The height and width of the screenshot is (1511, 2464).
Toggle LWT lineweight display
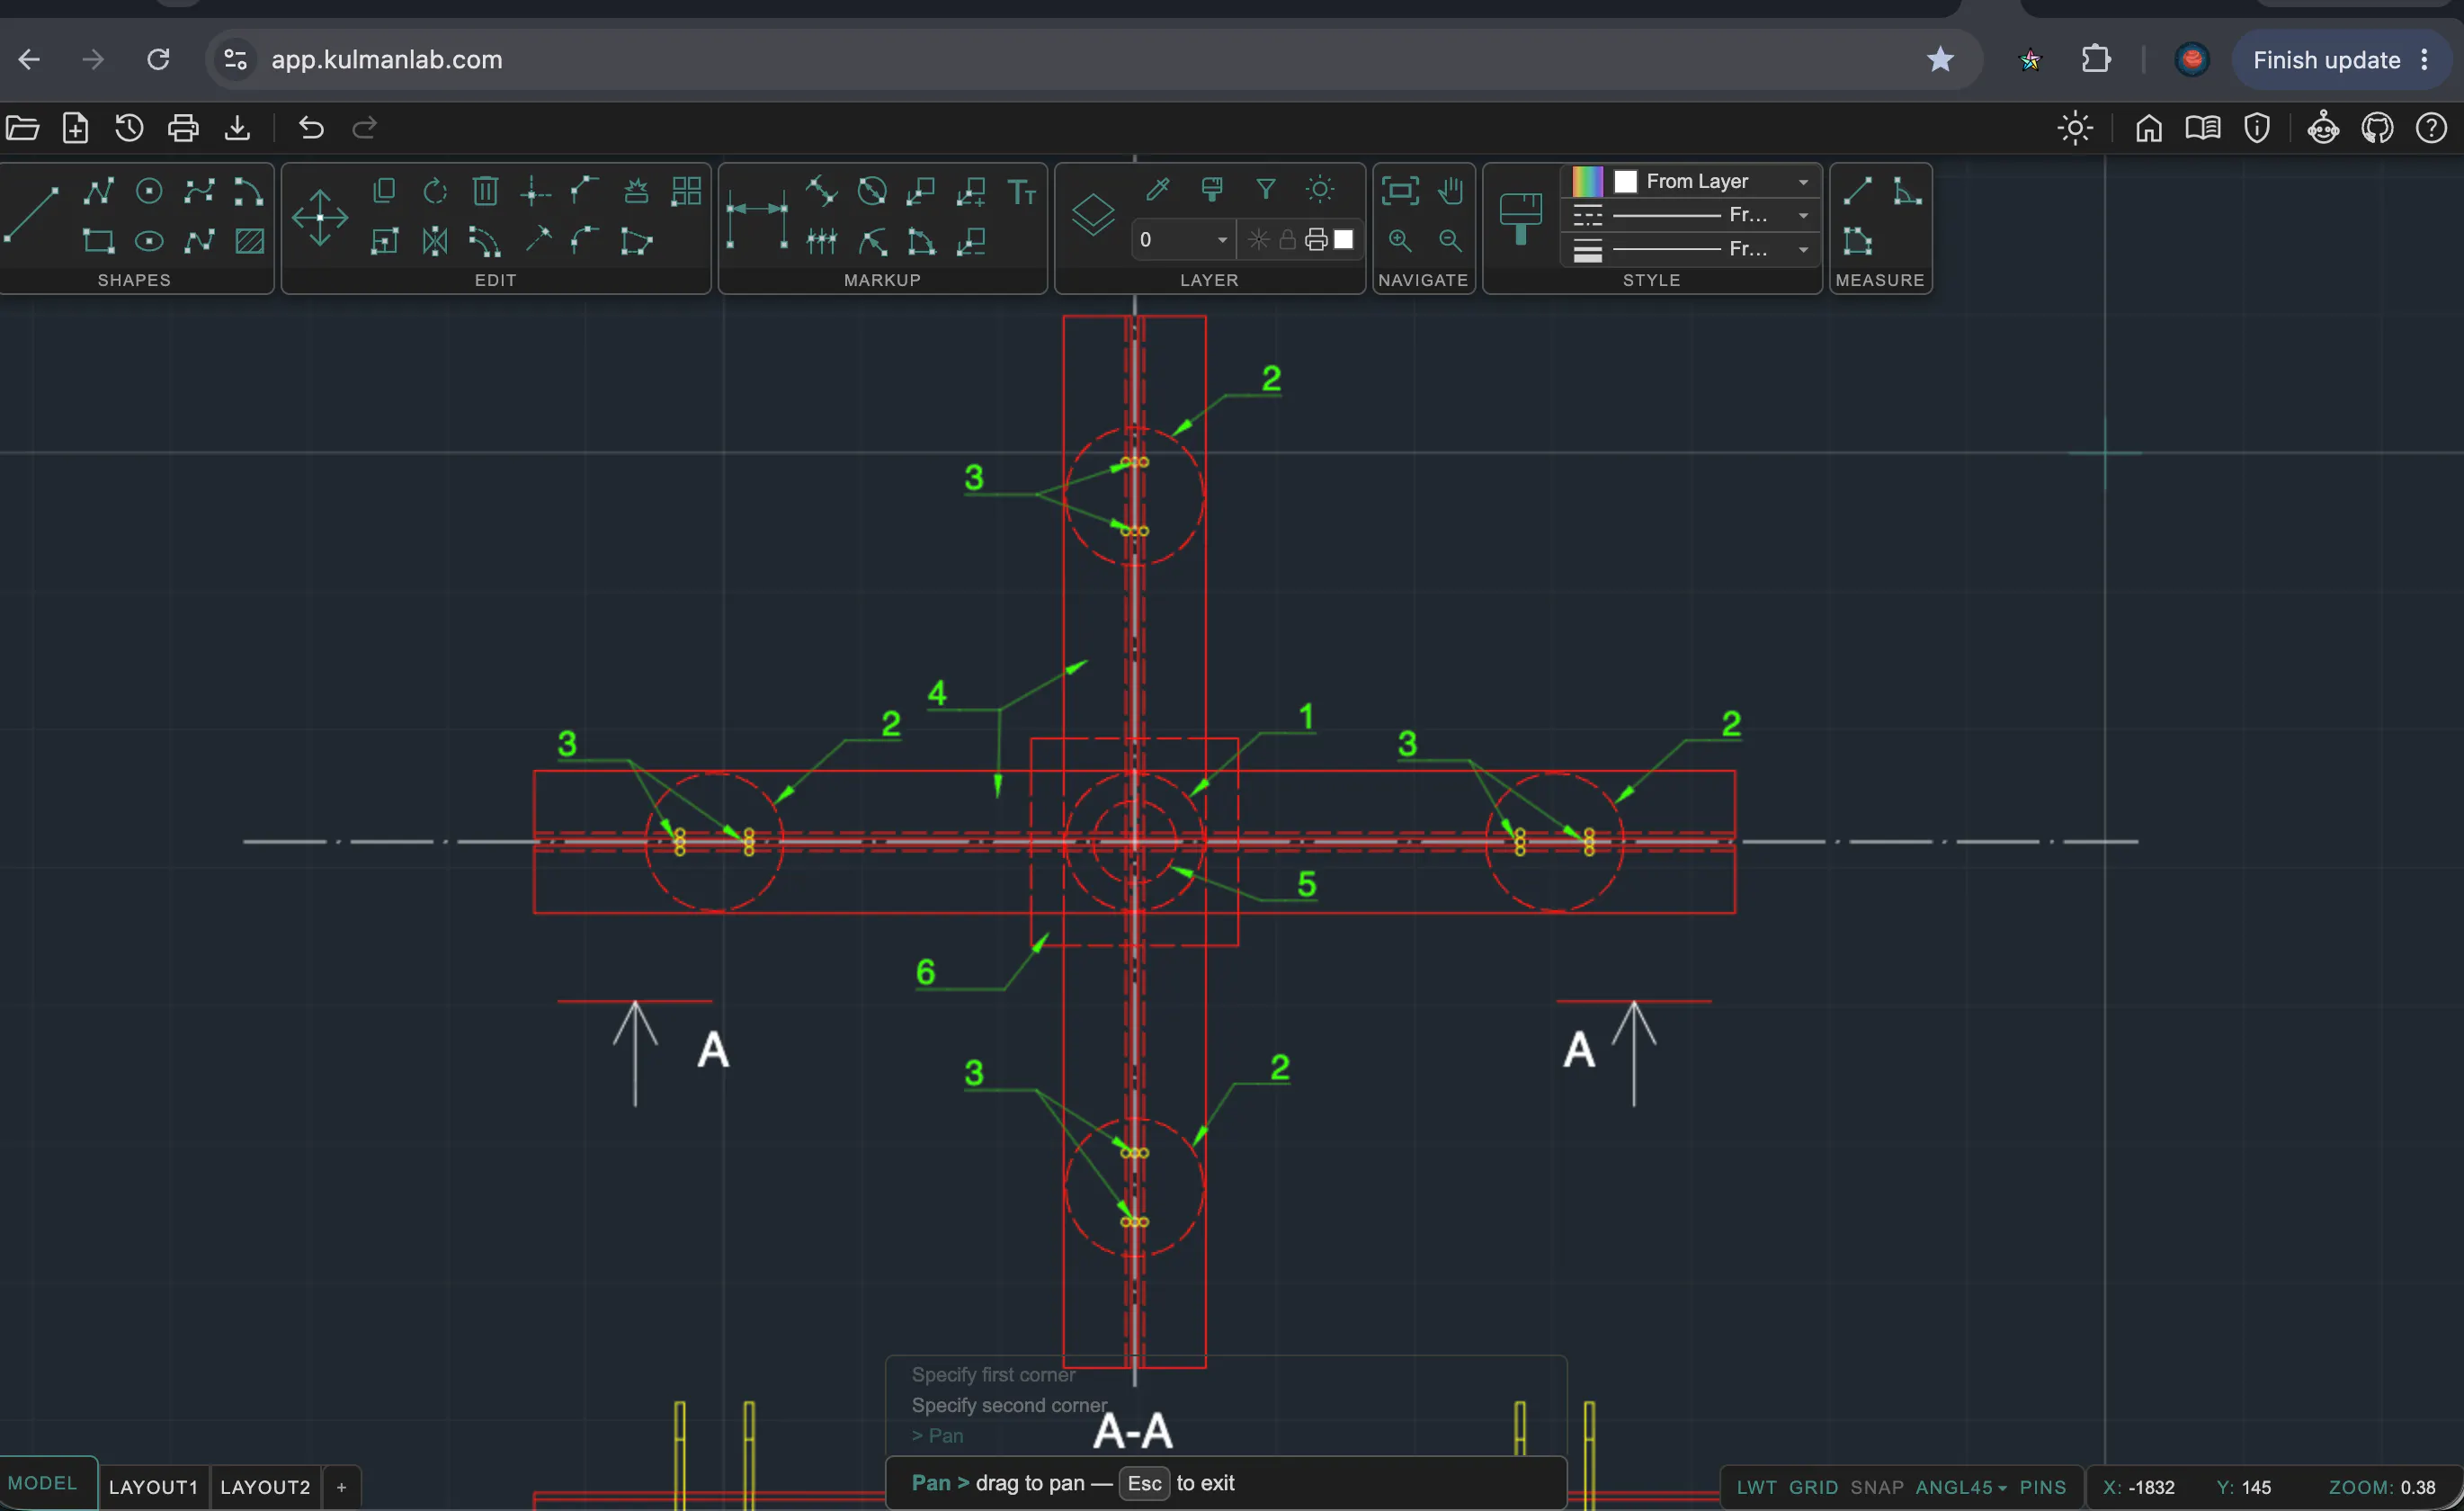click(1756, 1487)
